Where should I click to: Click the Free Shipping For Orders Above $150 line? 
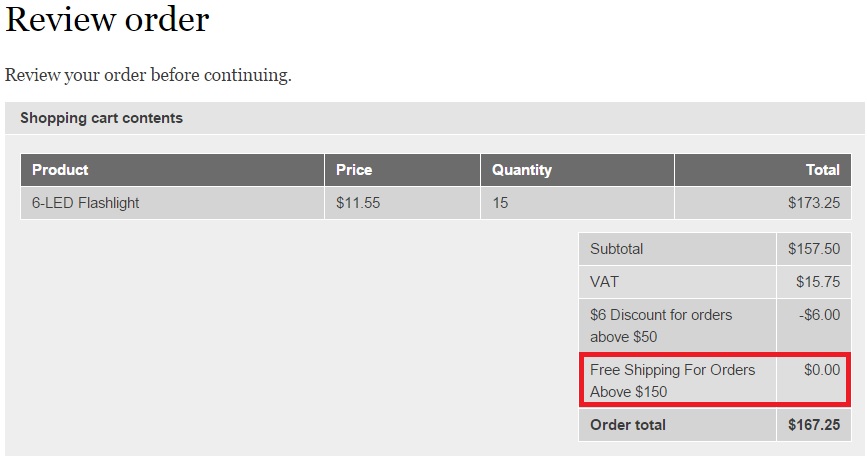click(672, 380)
